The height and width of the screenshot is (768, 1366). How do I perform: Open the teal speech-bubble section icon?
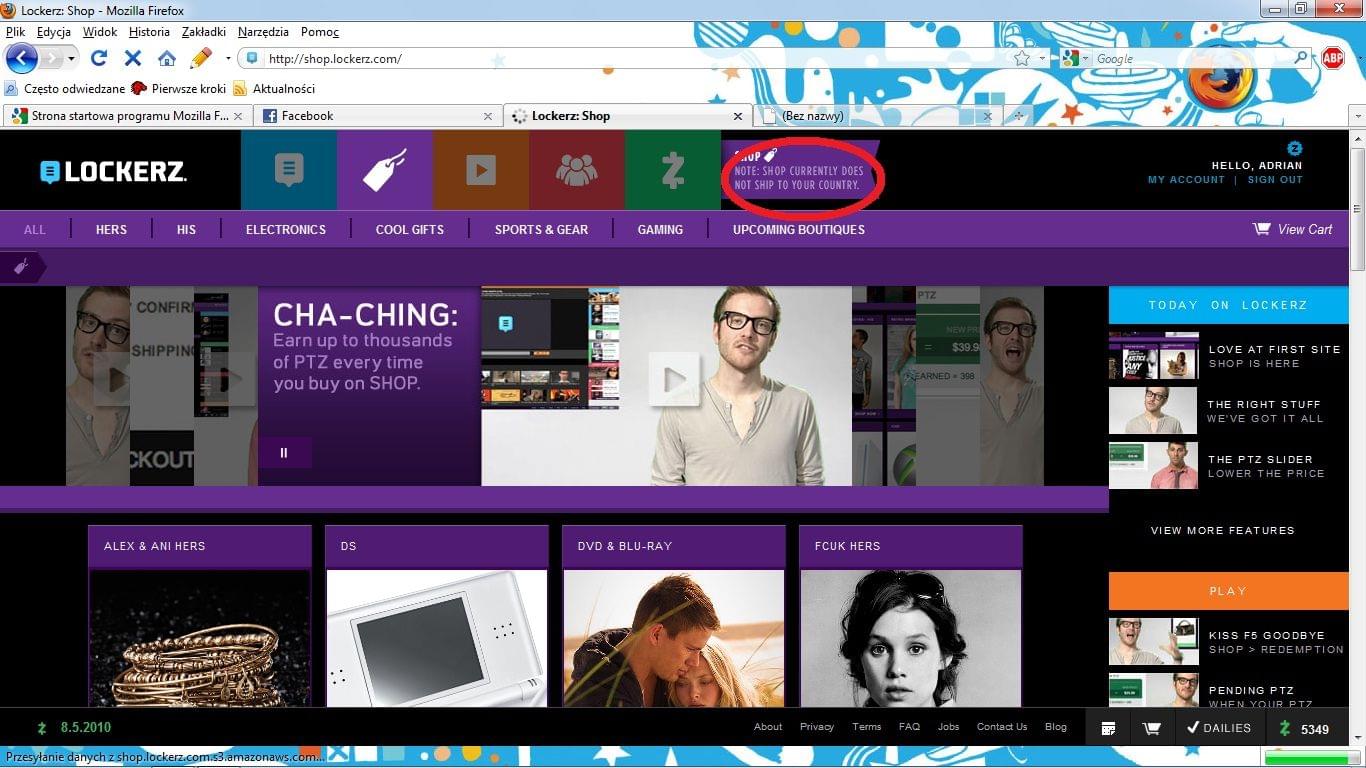click(x=289, y=170)
